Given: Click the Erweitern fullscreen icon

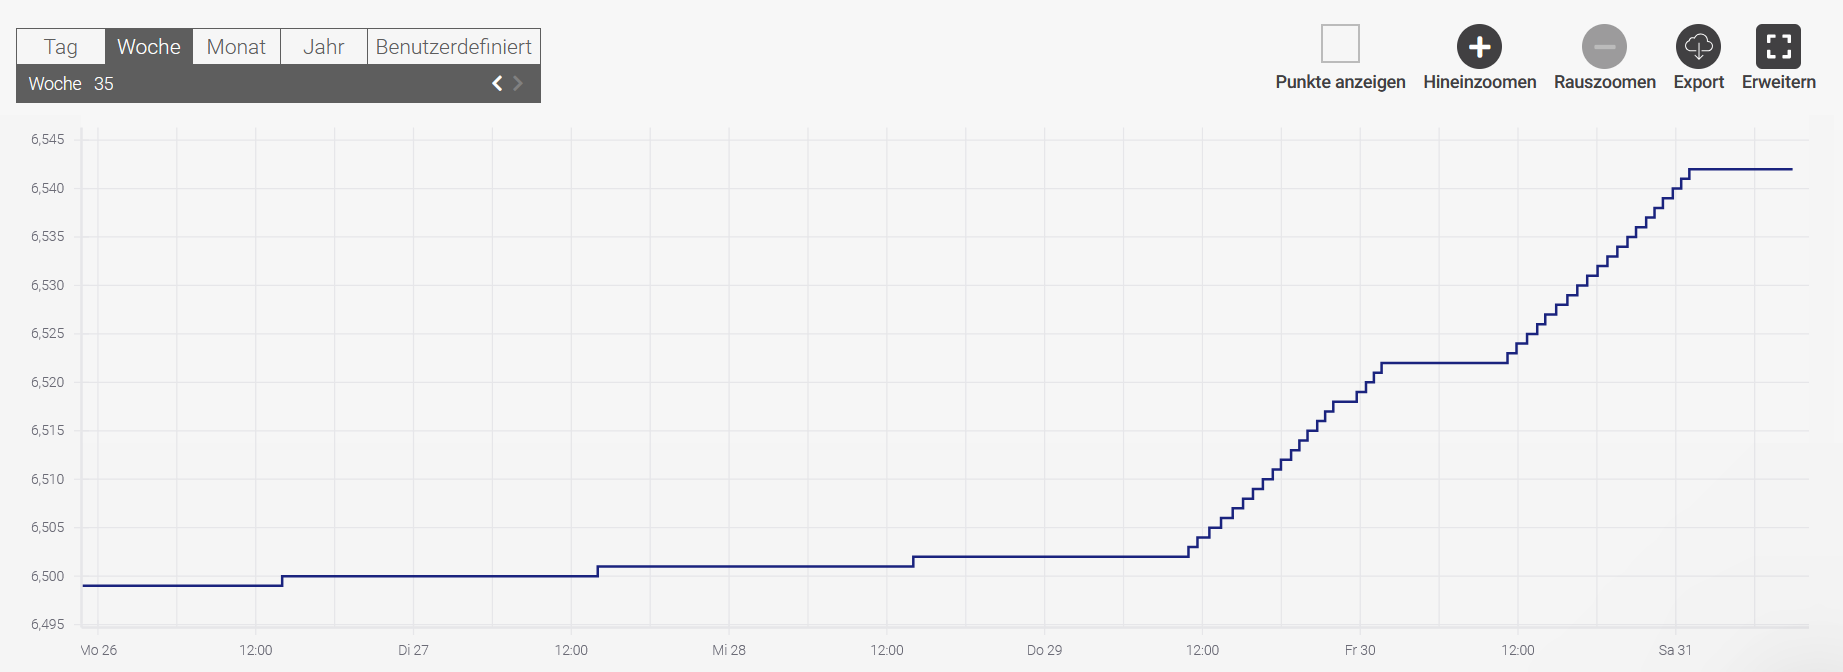Looking at the screenshot, I should 1778,46.
